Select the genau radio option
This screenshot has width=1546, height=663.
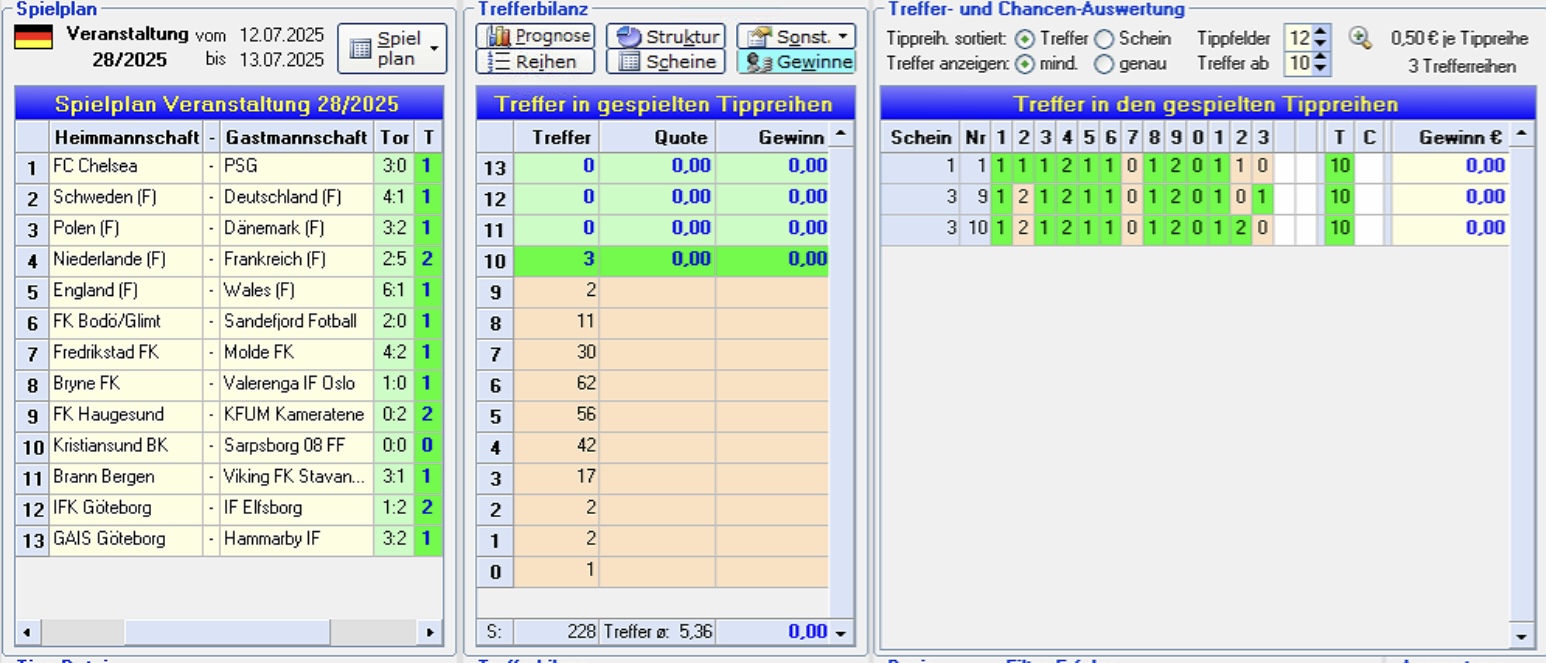[x=1104, y=64]
